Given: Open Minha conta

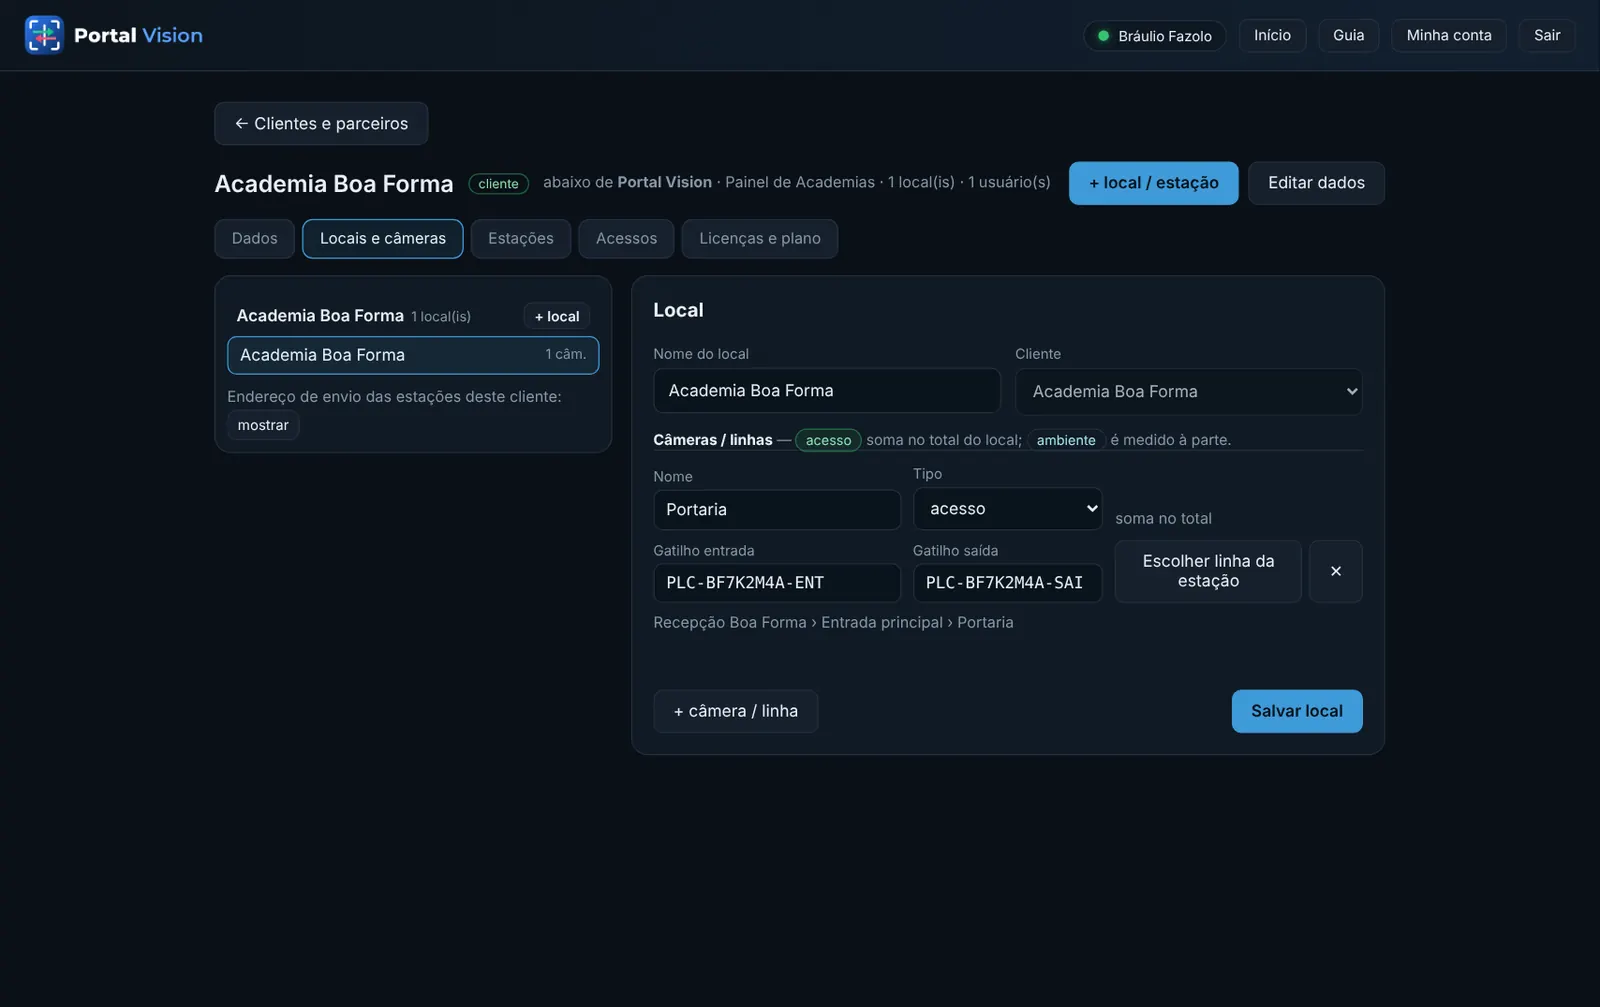Looking at the screenshot, I should coord(1448,35).
